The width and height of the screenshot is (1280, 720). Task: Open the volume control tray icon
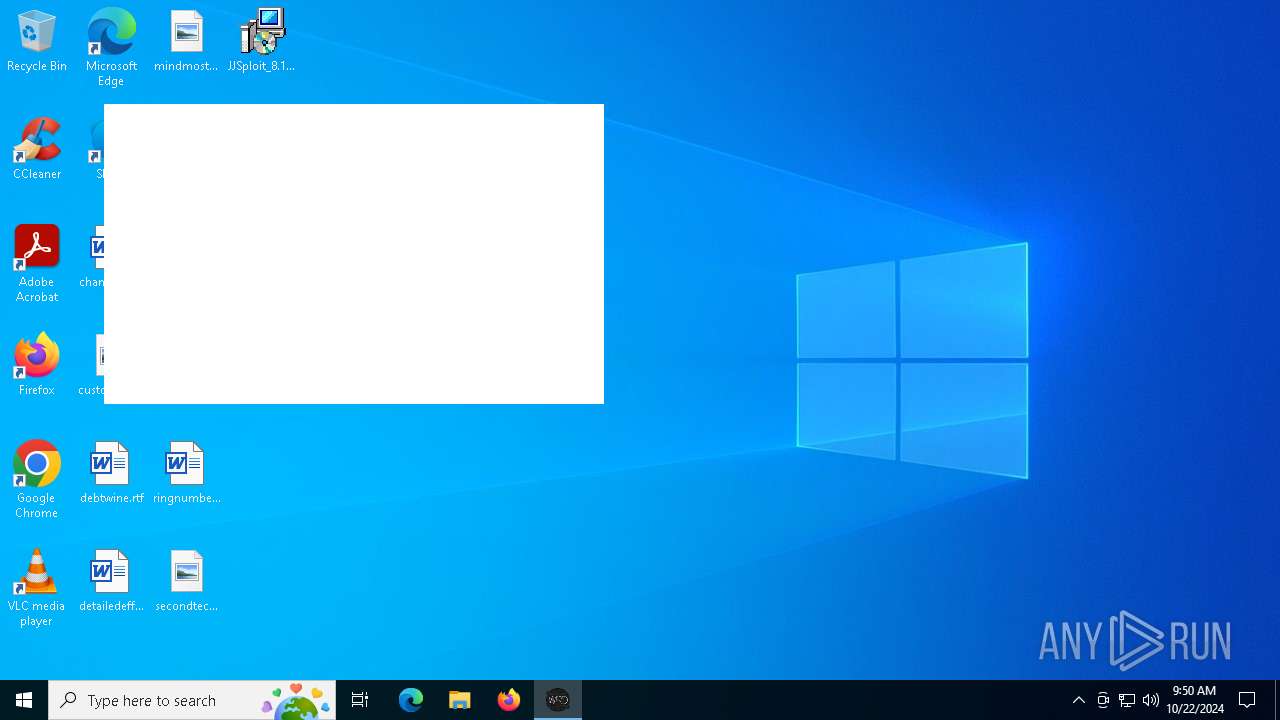(1151, 700)
